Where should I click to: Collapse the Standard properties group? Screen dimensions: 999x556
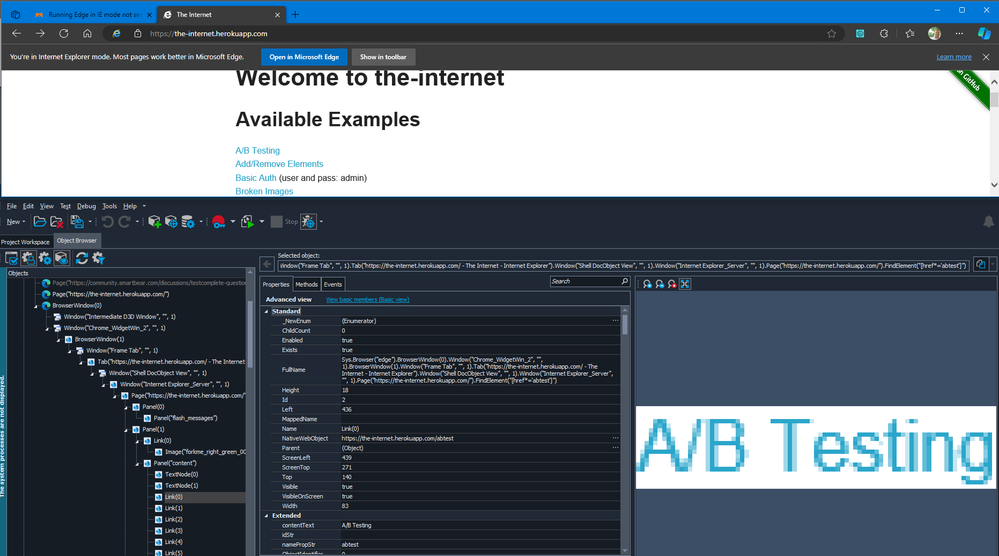point(267,311)
